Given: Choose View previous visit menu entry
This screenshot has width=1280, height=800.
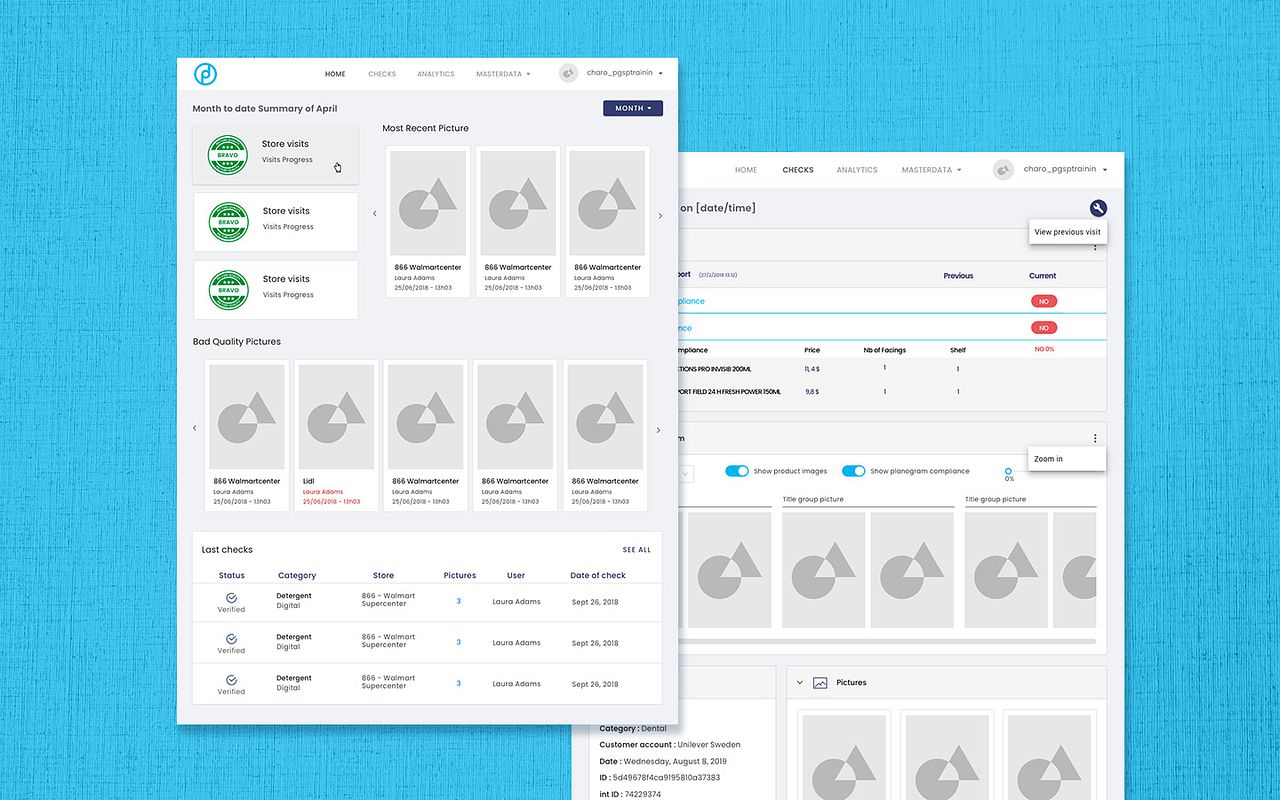Looking at the screenshot, I should pos(1067,232).
